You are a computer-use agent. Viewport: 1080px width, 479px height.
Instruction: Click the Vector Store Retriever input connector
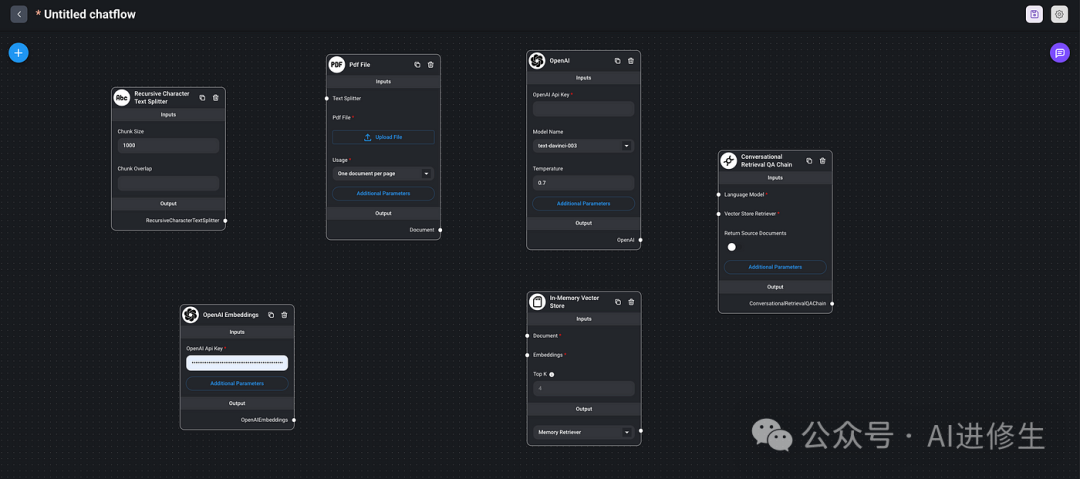coord(718,214)
